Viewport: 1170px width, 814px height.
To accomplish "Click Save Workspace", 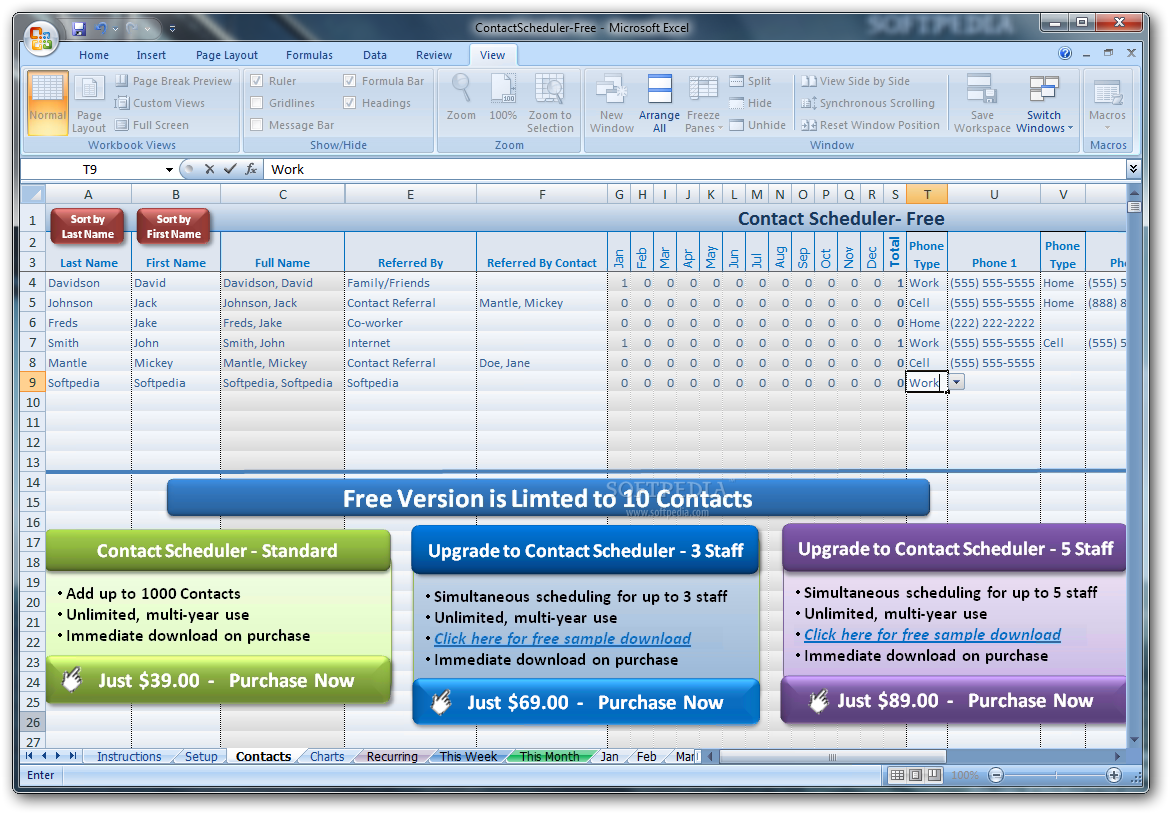I will 982,103.
